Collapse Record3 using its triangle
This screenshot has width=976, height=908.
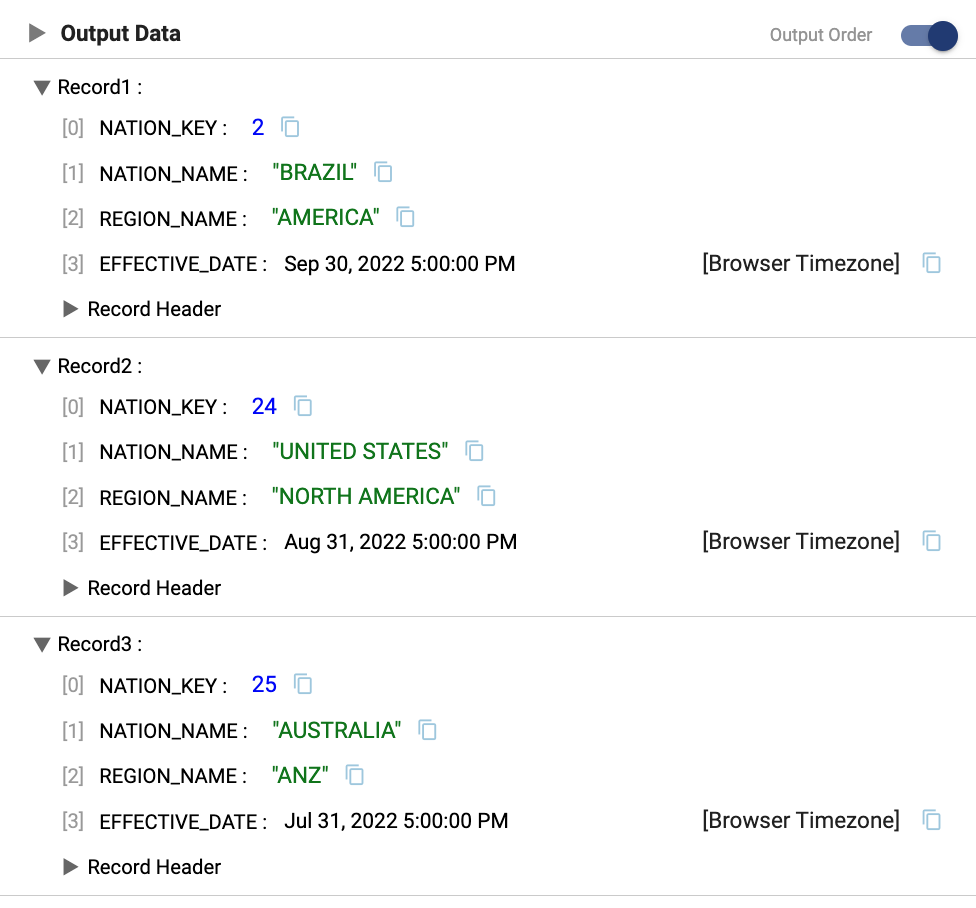[41, 645]
